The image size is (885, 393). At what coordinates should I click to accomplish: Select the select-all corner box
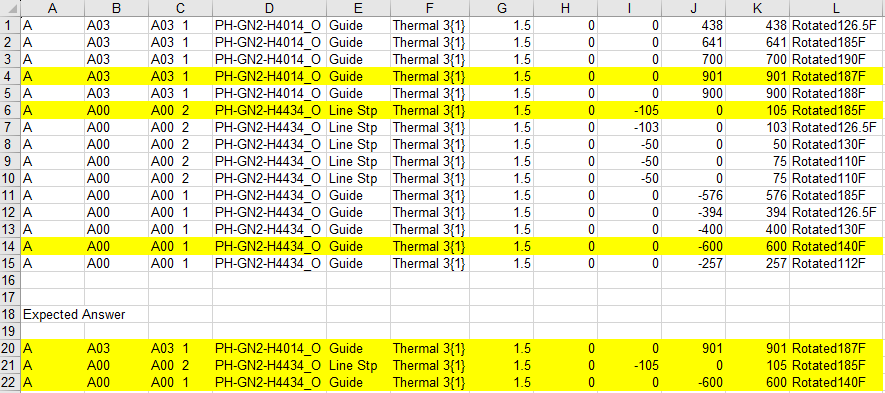pos(10,8)
